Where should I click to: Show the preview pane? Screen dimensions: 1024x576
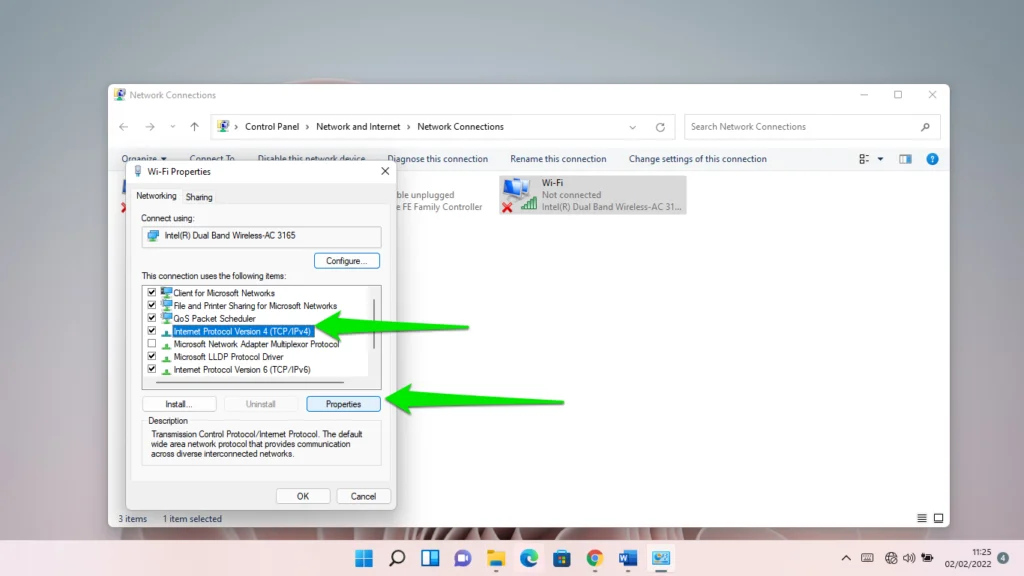coord(905,159)
